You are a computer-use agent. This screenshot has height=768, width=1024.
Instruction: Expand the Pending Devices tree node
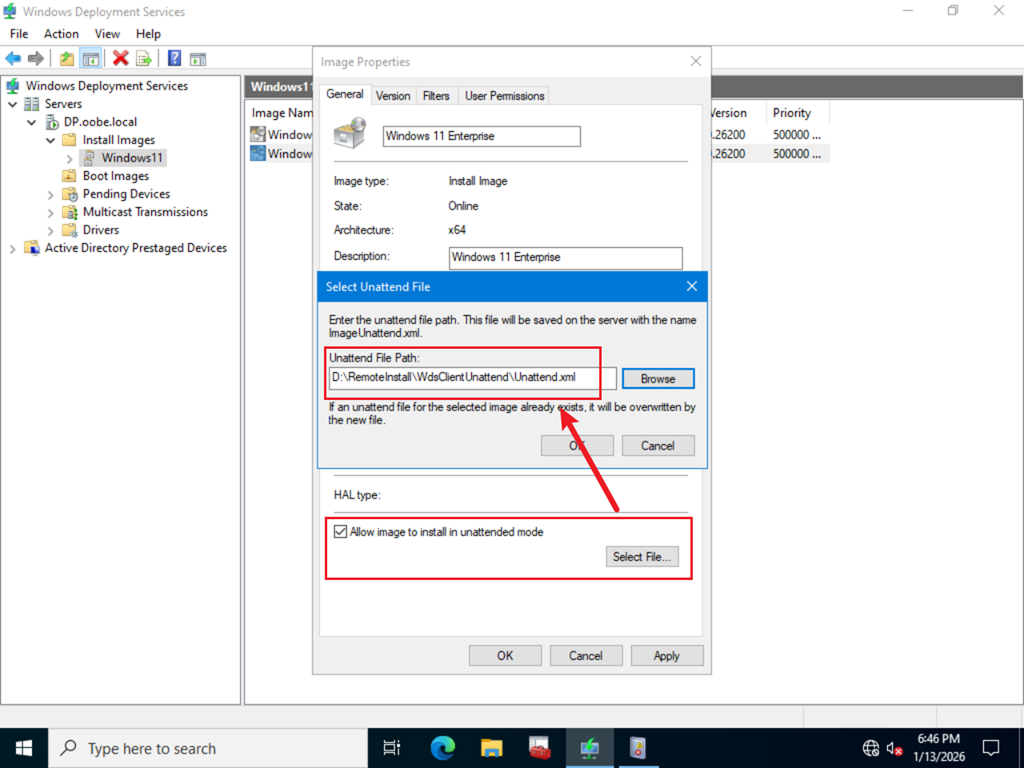(x=51, y=194)
